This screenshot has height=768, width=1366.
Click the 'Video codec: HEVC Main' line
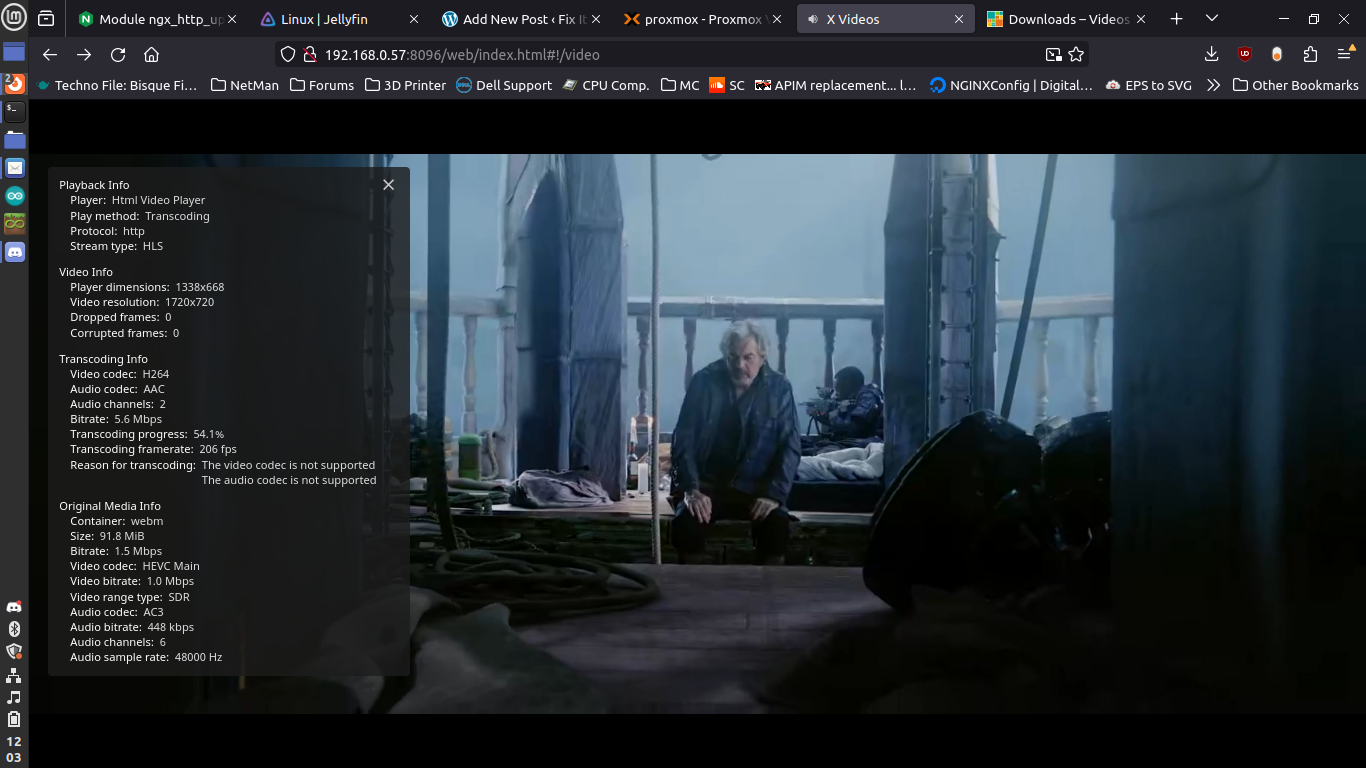(x=135, y=566)
